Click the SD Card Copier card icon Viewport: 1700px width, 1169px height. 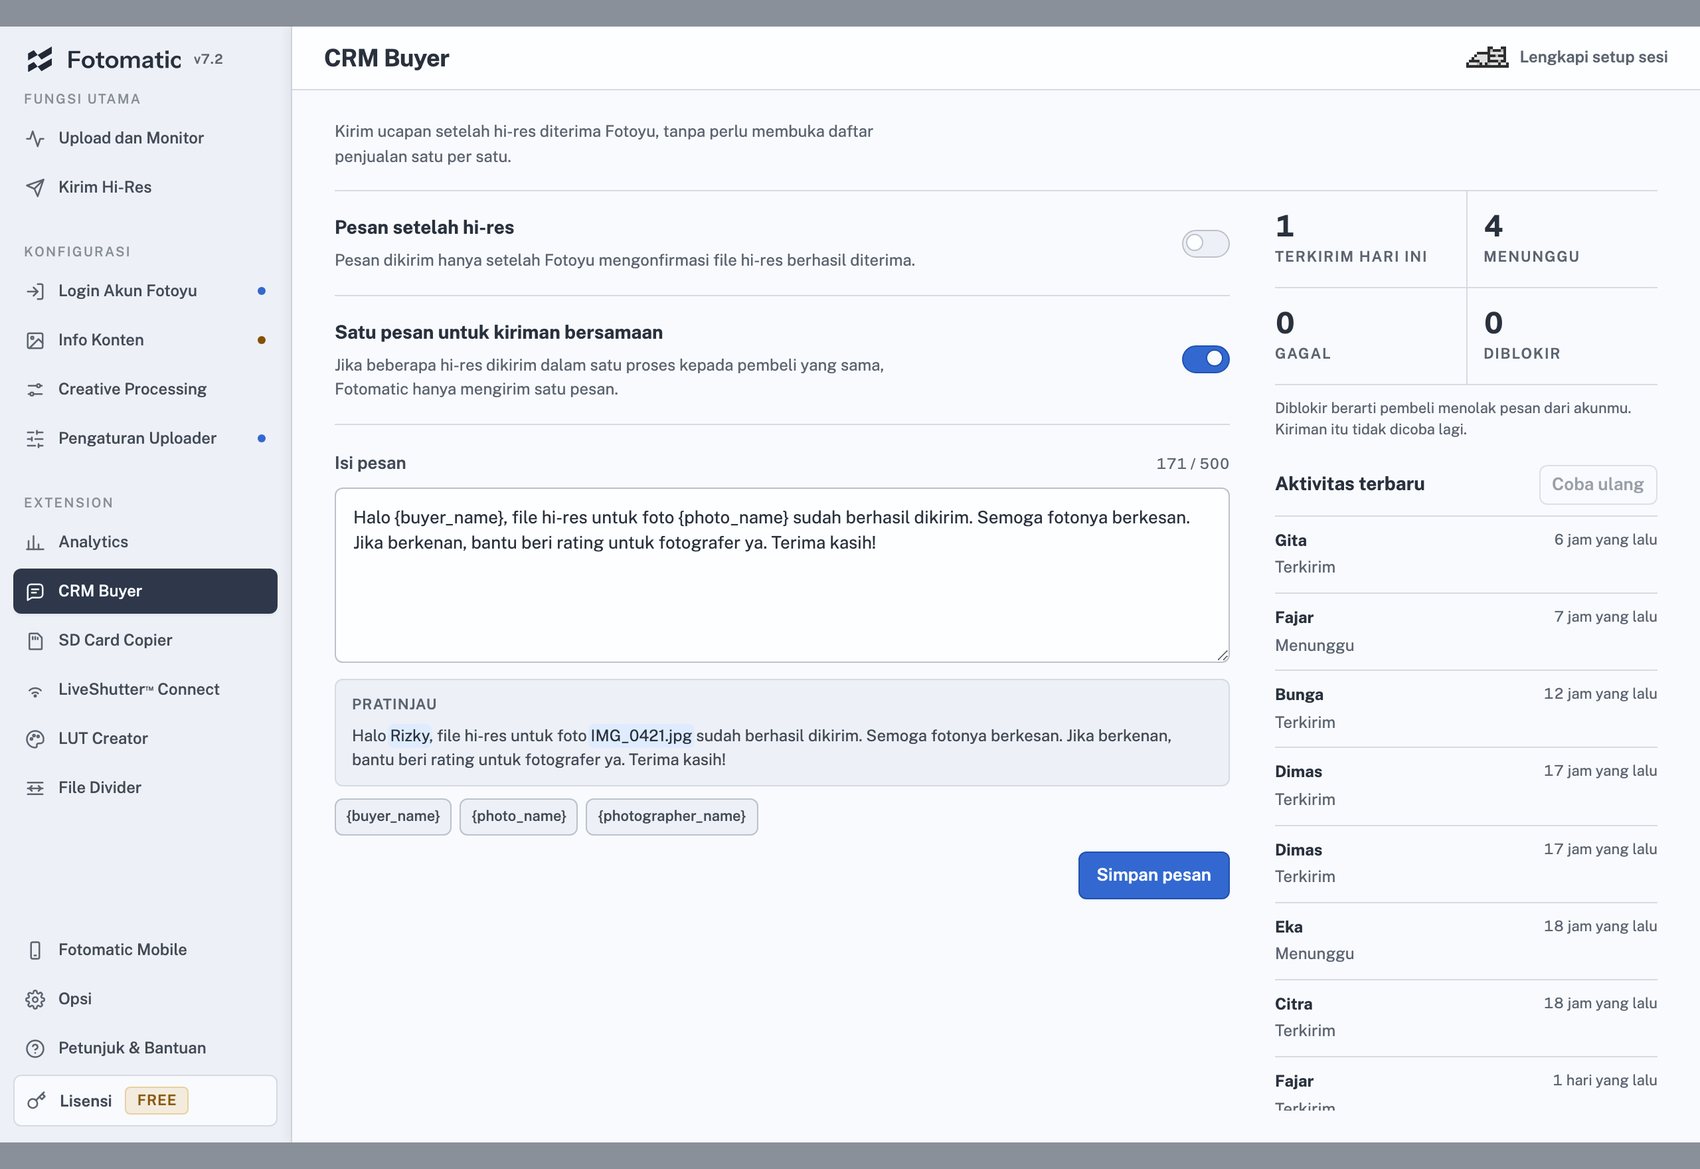coord(35,640)
